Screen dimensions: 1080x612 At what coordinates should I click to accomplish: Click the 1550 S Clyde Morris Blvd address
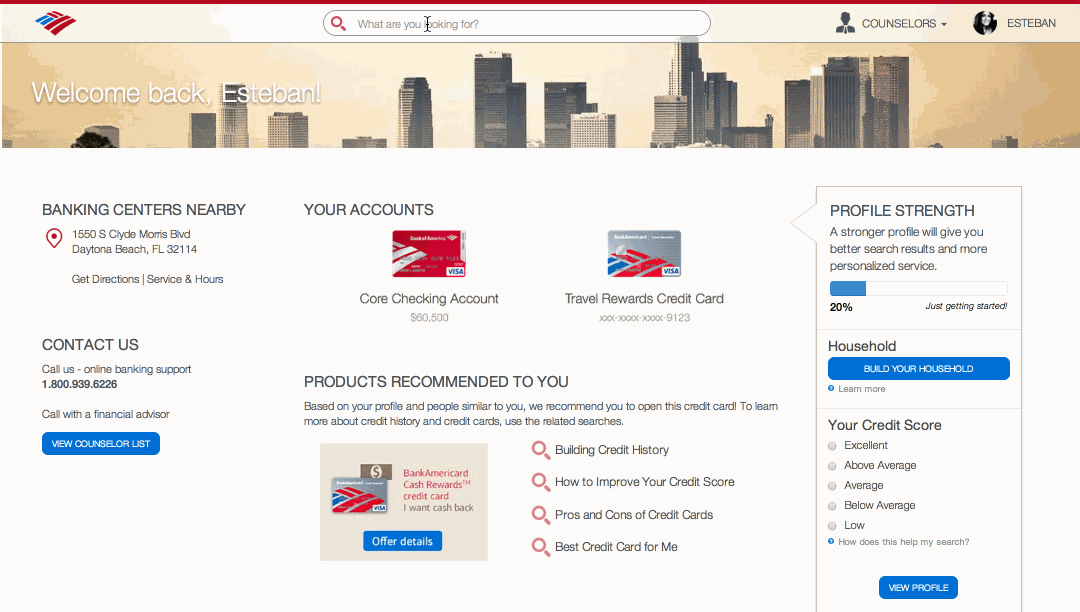click(131, 234)
